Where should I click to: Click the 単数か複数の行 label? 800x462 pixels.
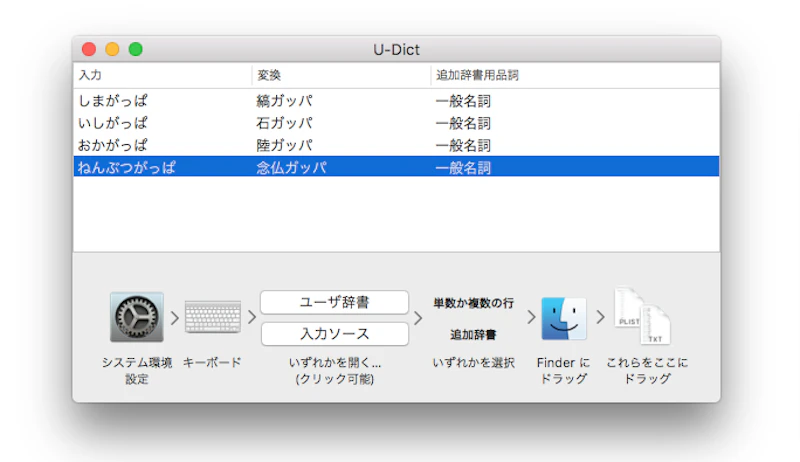click(x=473, y=303)
